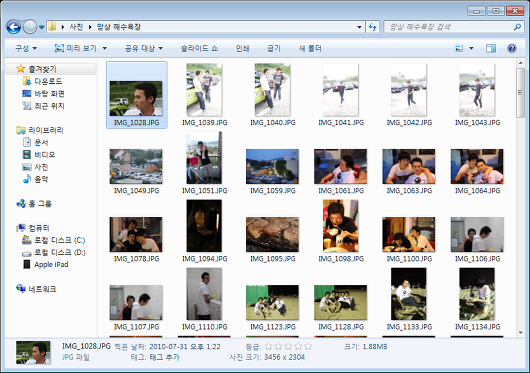The width and height of the screenshot is (530, 373).
Task: Click the details pane preview thumbnail
Action: click(33, 353)
